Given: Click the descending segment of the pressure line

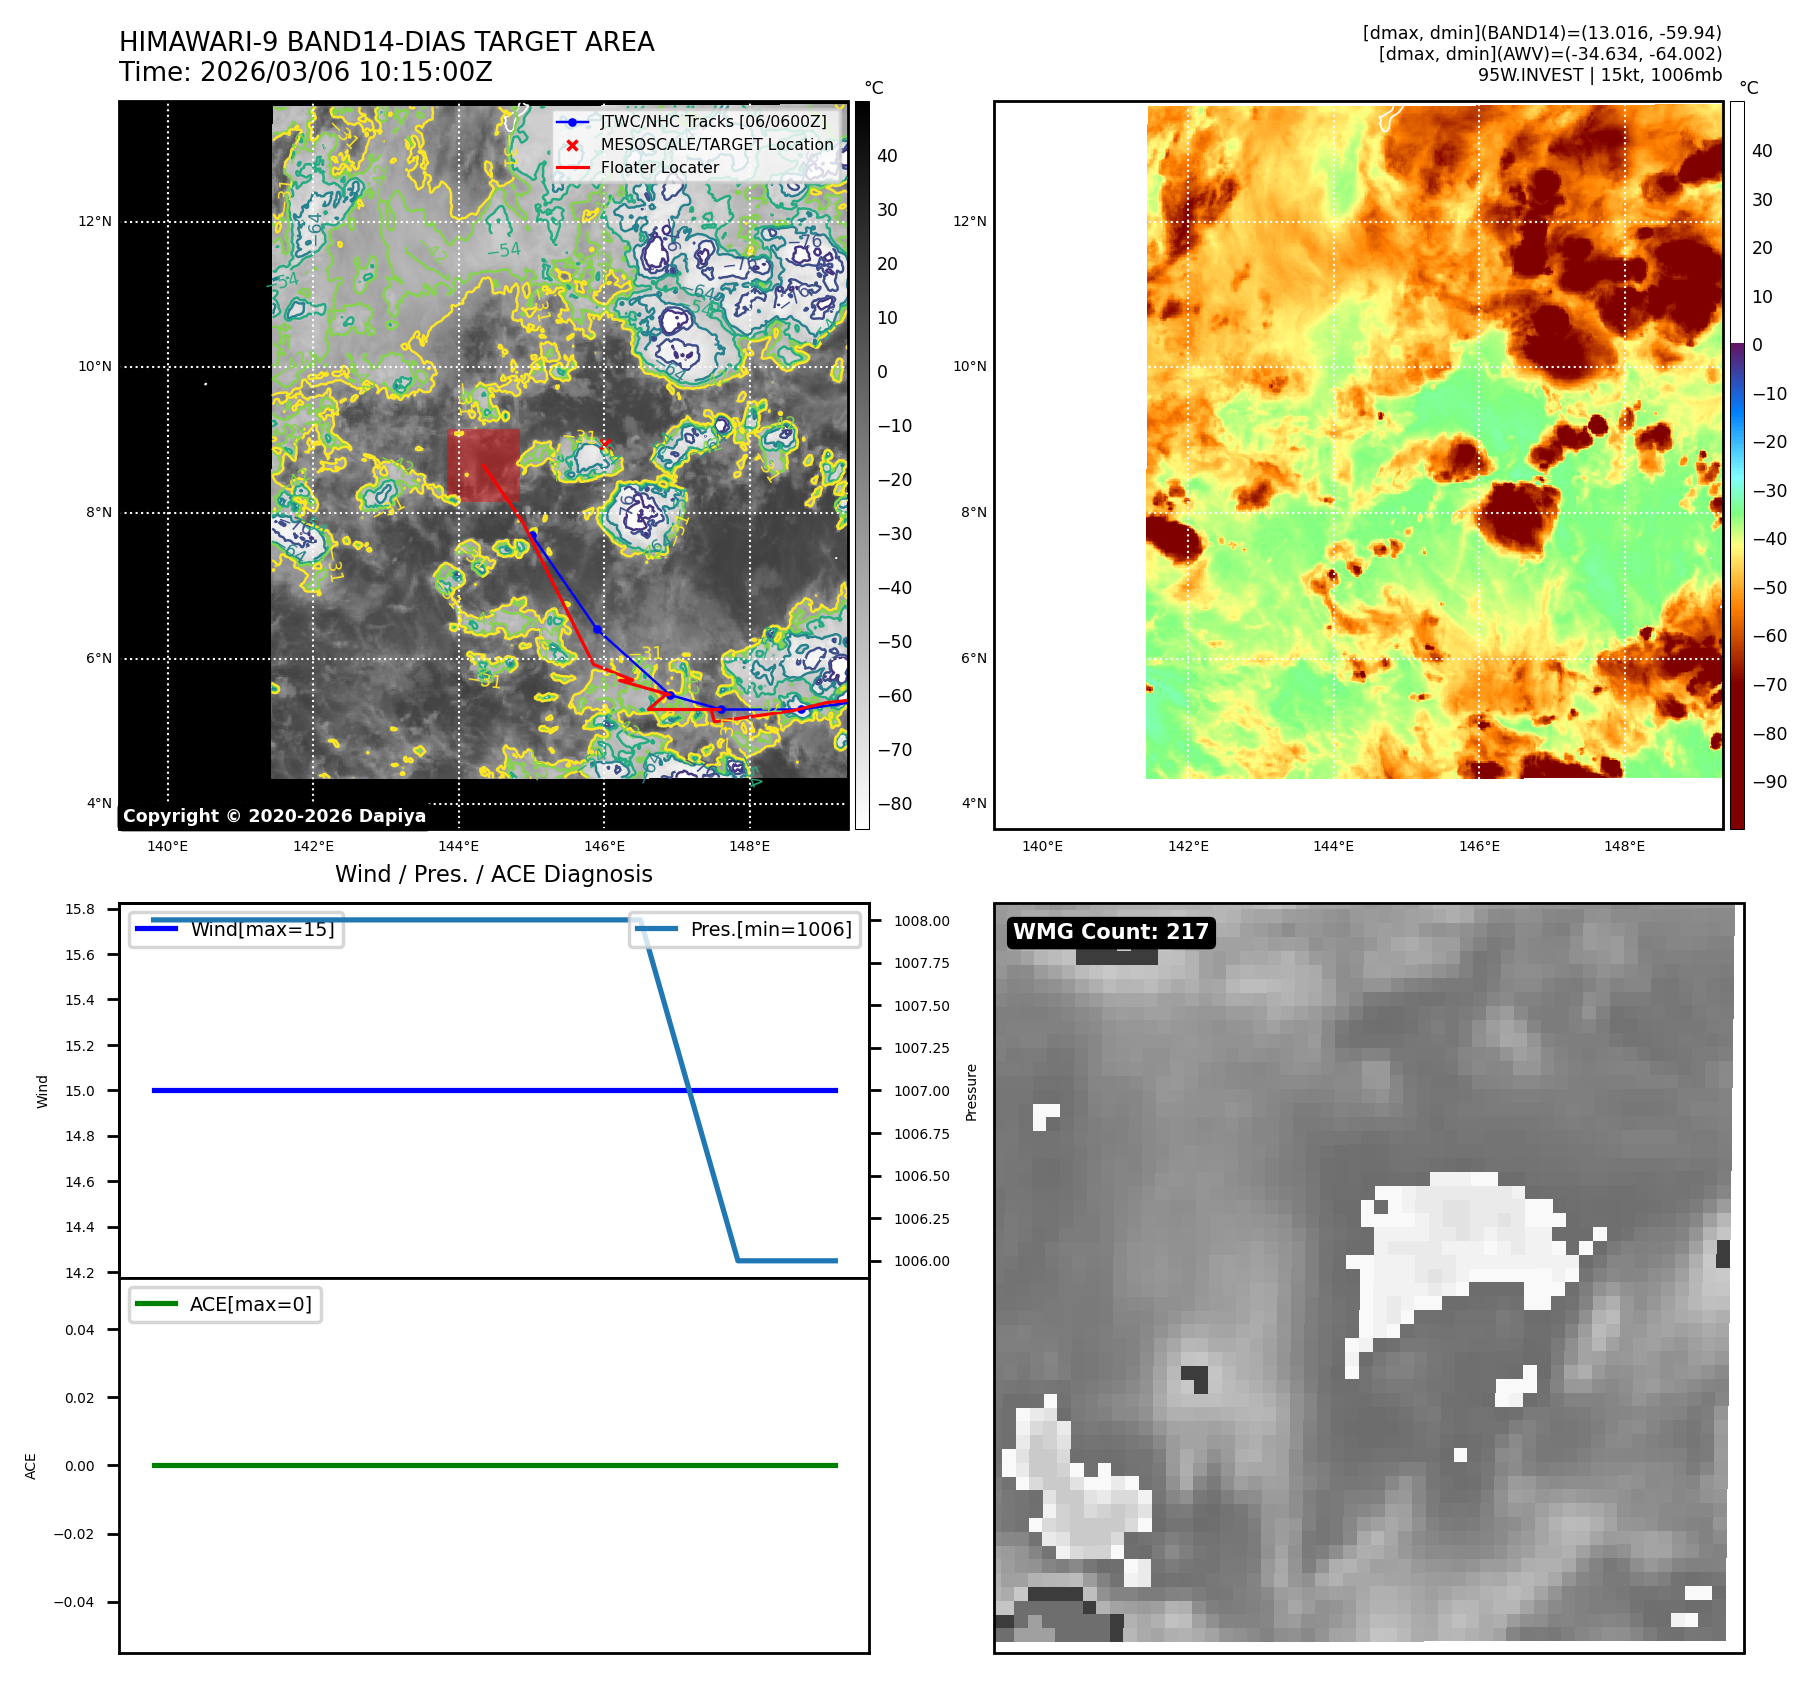Looking at the screenshot, I should point(690,1090).
